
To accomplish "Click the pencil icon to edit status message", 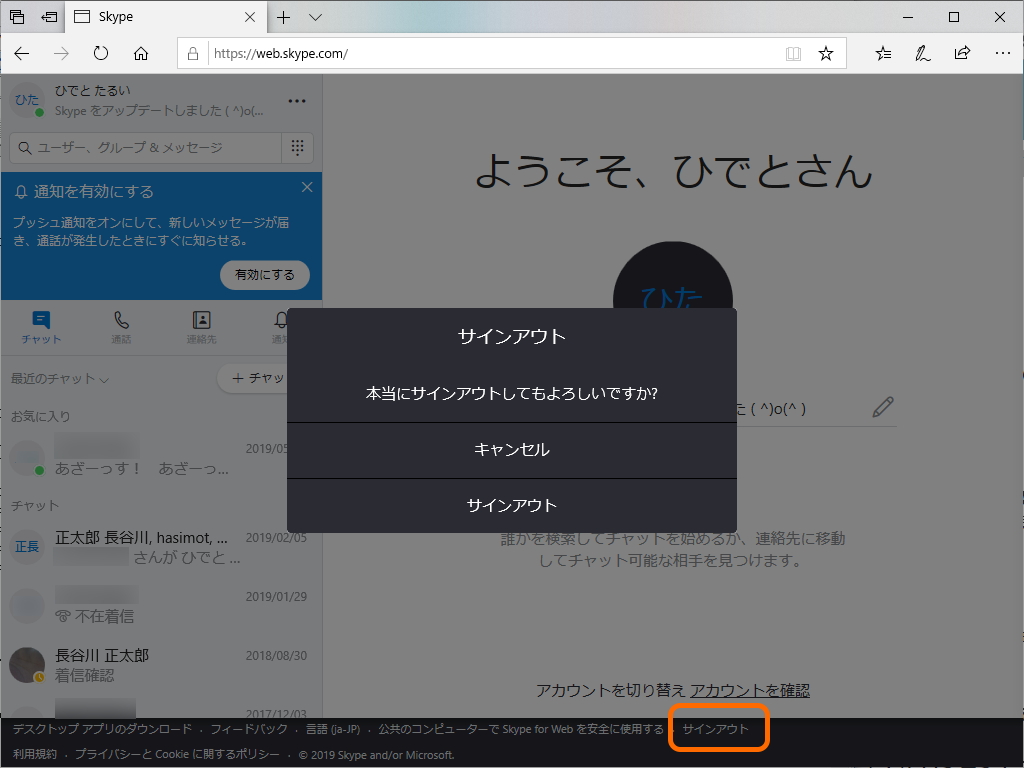I will point(883,406).
